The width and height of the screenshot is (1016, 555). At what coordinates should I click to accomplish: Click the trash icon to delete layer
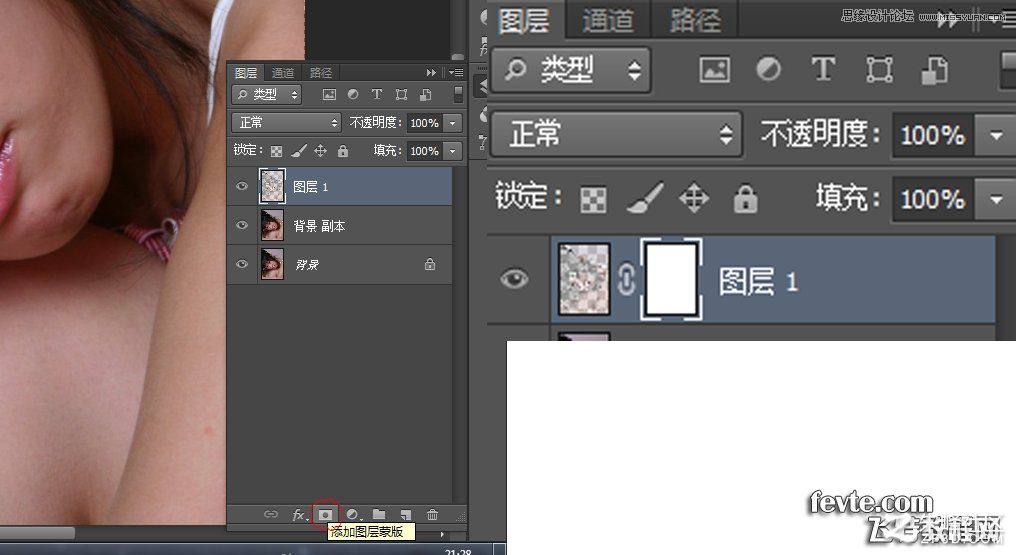click(432, 514)
